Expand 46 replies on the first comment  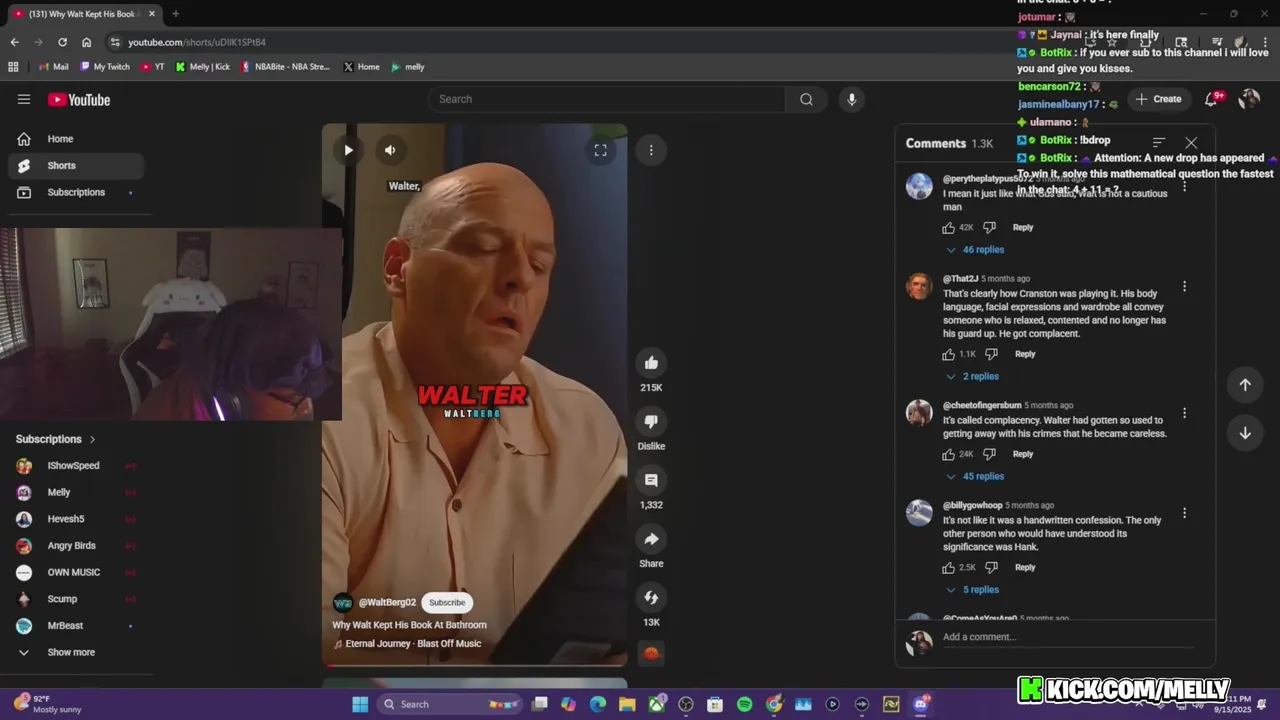975,250
